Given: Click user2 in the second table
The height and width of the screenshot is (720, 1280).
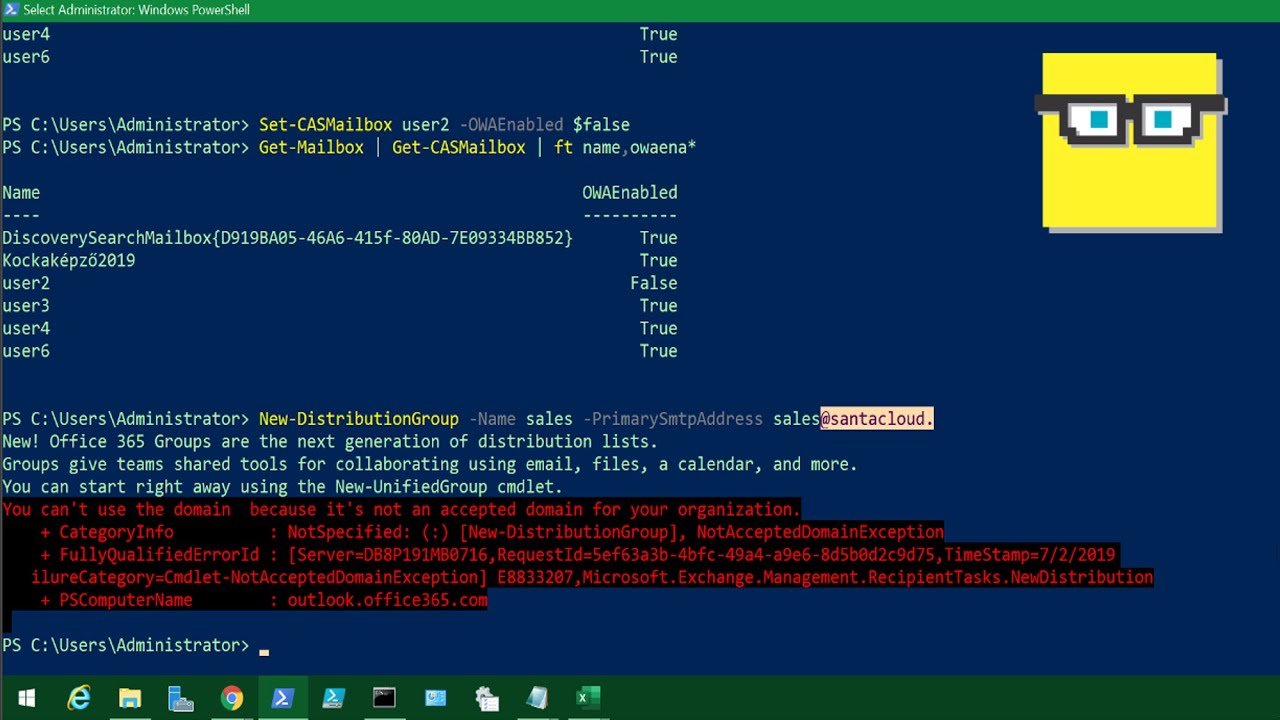Looking at the screenshot, I should [x=26, y=284].
